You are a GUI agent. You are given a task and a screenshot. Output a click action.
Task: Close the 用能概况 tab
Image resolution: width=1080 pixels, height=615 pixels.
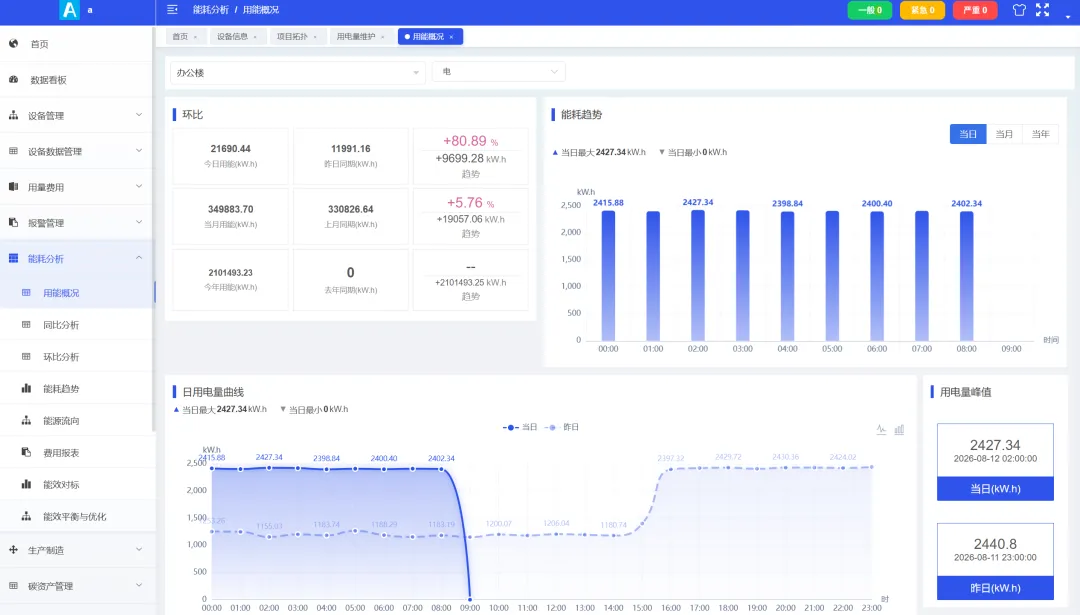451,37
